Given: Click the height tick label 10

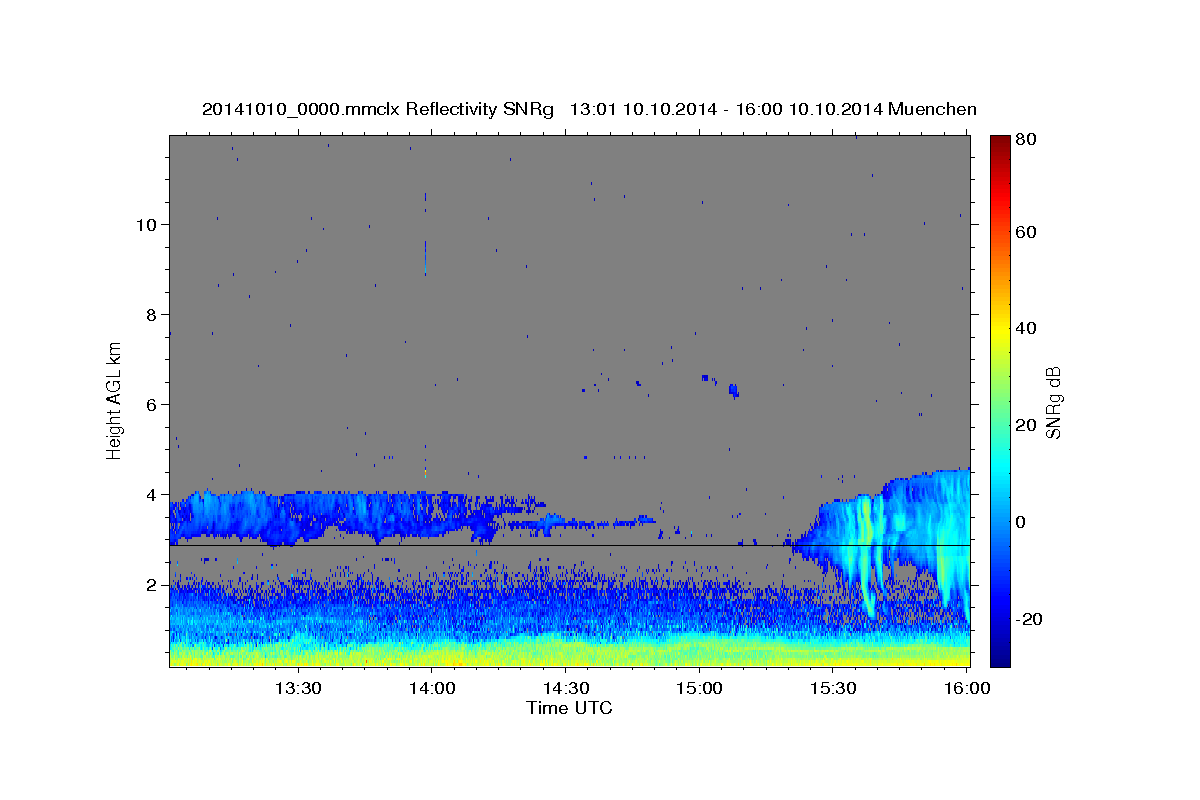Looking at the screenshot, I should (x=145, y=224).
